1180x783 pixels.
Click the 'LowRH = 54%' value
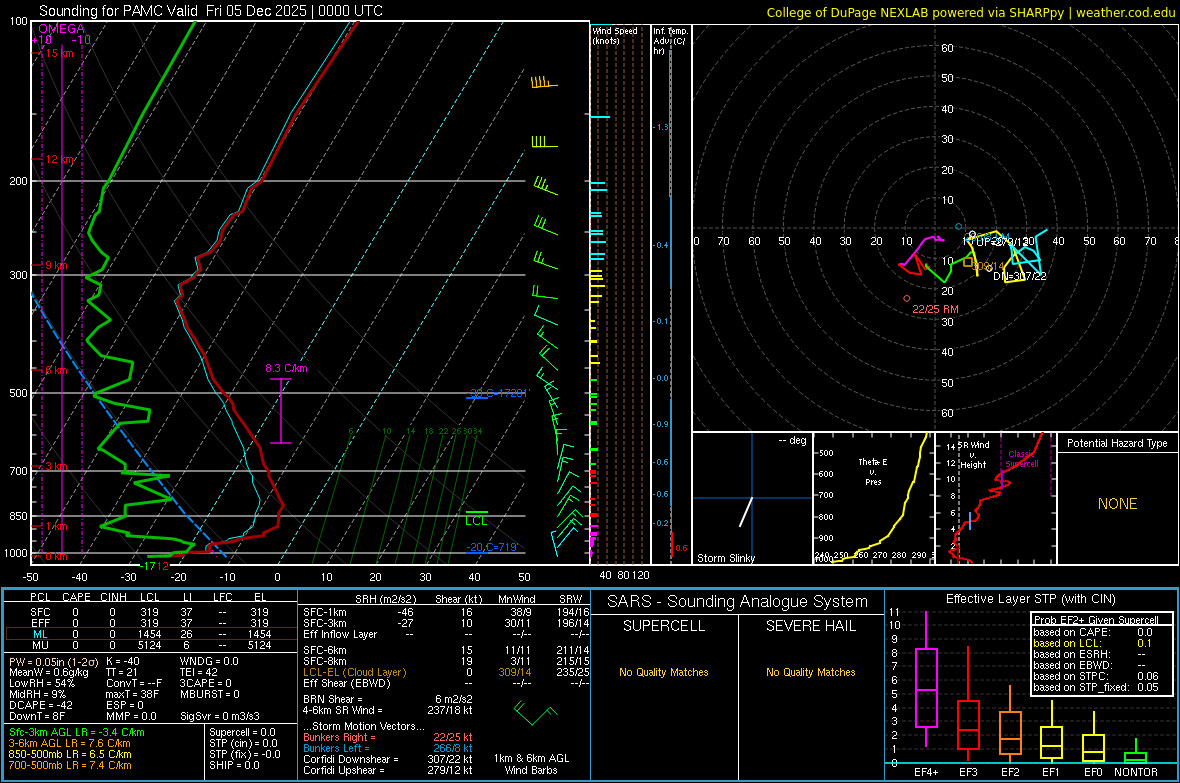41,683
